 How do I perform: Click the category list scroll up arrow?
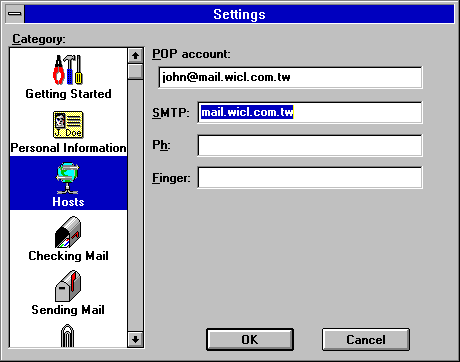[135, 55]
